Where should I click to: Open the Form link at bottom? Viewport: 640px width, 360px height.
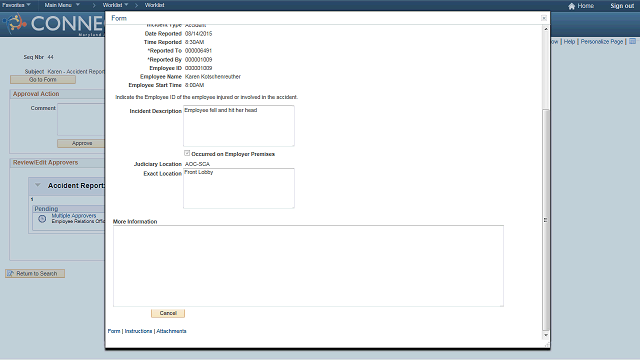[x=114, y=331]
